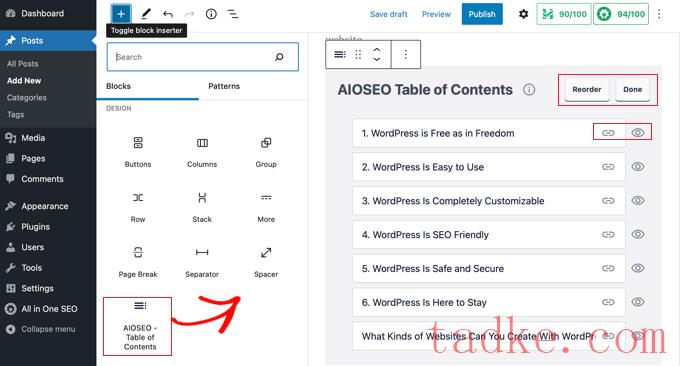The height and width of the screenshot is (366, 680).
Task: Go to All Posts
Action: (23, 64)
